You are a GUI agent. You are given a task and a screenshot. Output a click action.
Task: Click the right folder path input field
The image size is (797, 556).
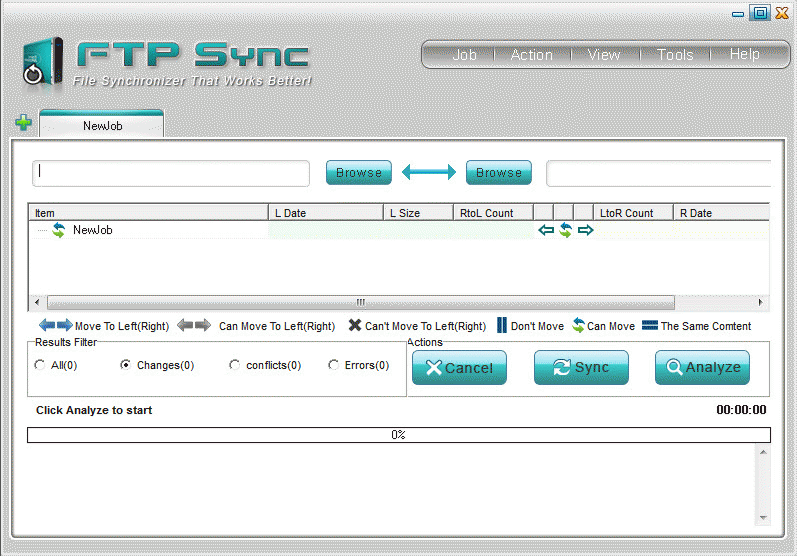(659, 174)
